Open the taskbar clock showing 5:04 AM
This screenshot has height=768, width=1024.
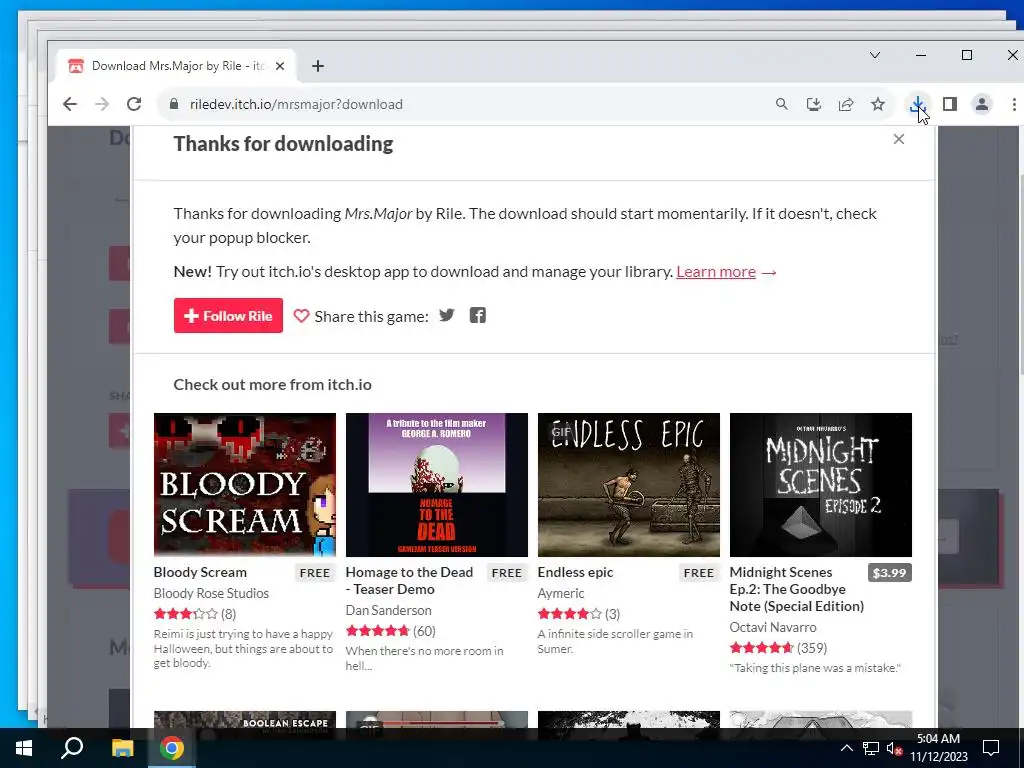tap(938, 748)
